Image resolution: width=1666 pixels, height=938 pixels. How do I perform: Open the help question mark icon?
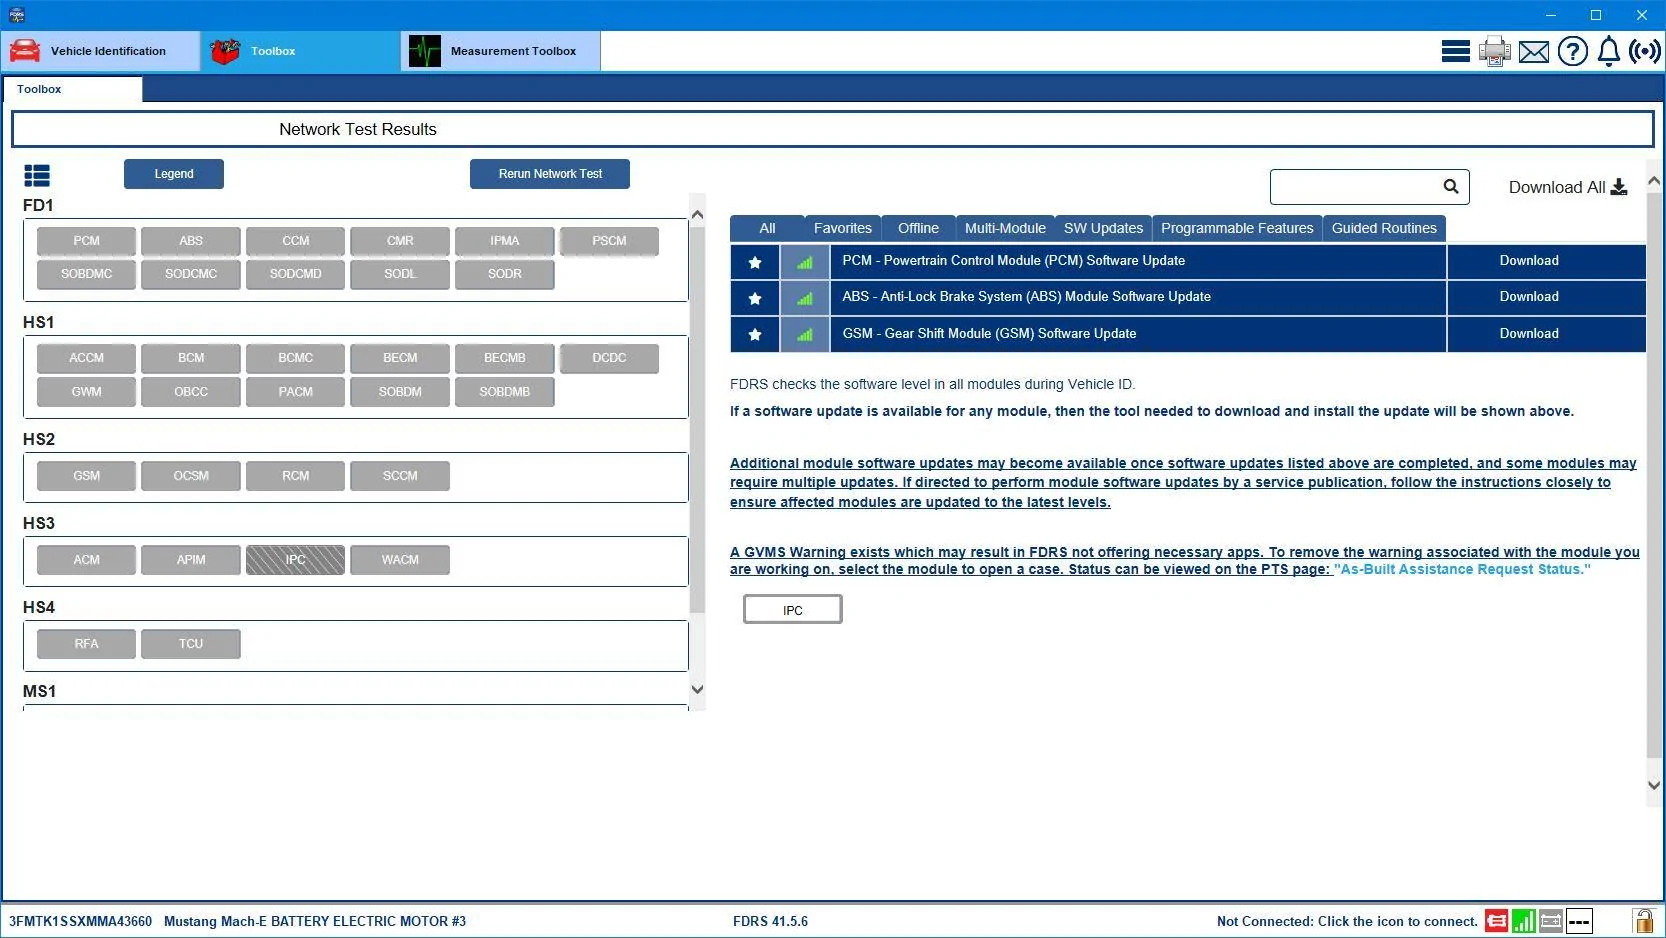(x=1573, y=51)
